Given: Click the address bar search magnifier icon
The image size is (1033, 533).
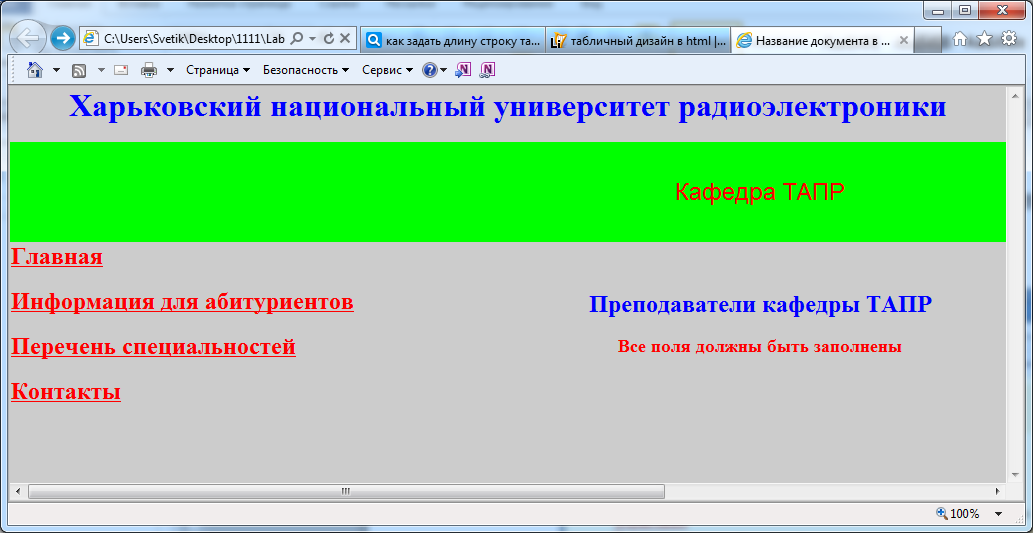Looking at the screenshot, I should [x=296, y=39].
